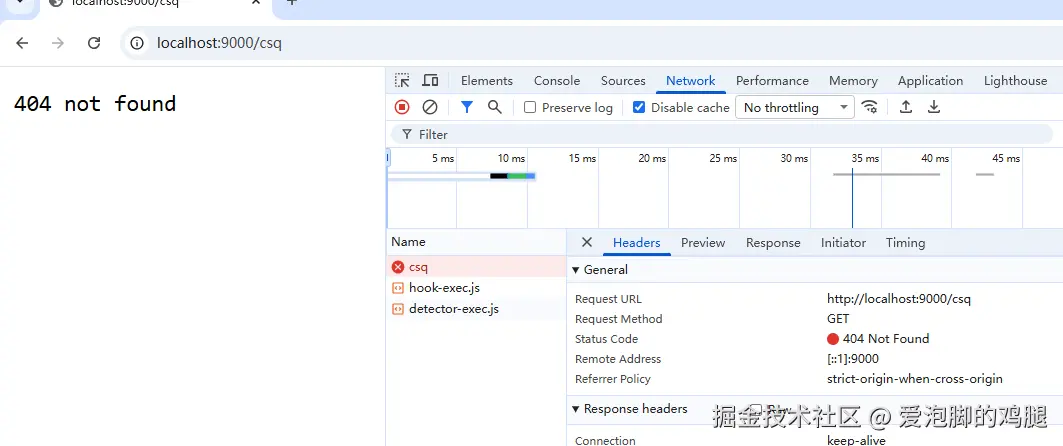
Task: Select detector-exec.js request row
Action: [477, 309]
